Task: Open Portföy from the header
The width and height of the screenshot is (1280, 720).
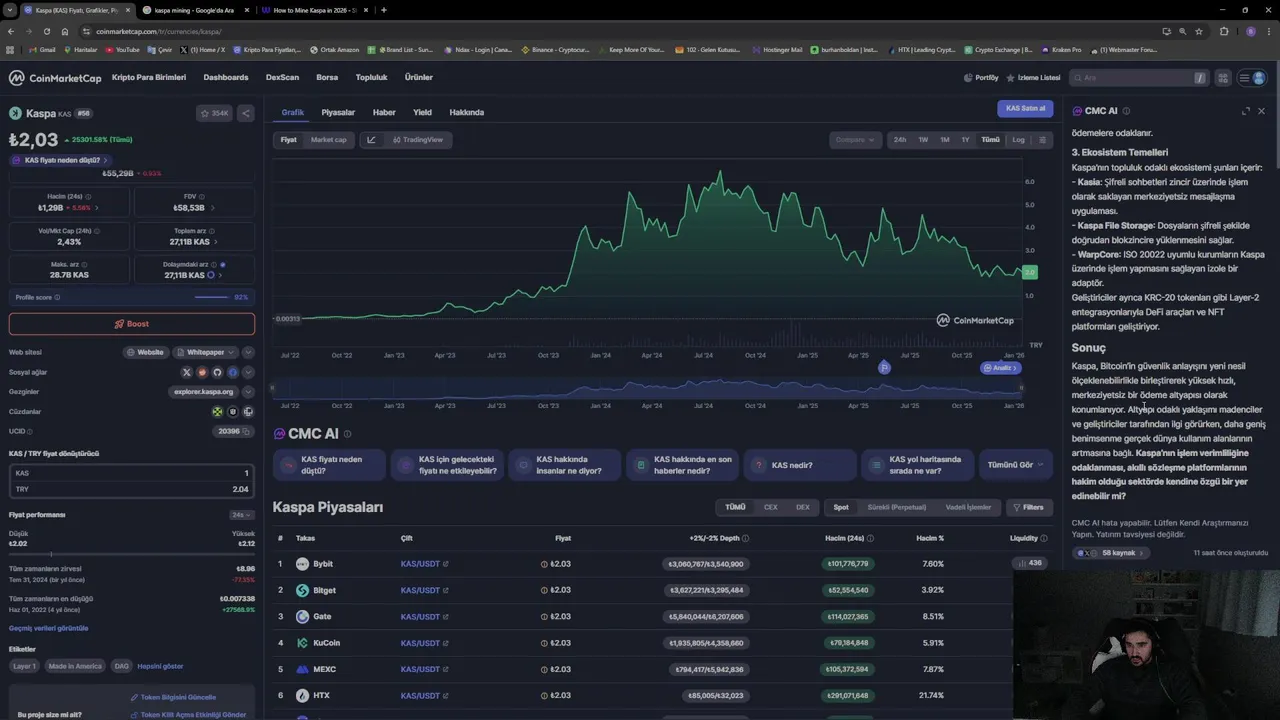Action: coord(981,78)
